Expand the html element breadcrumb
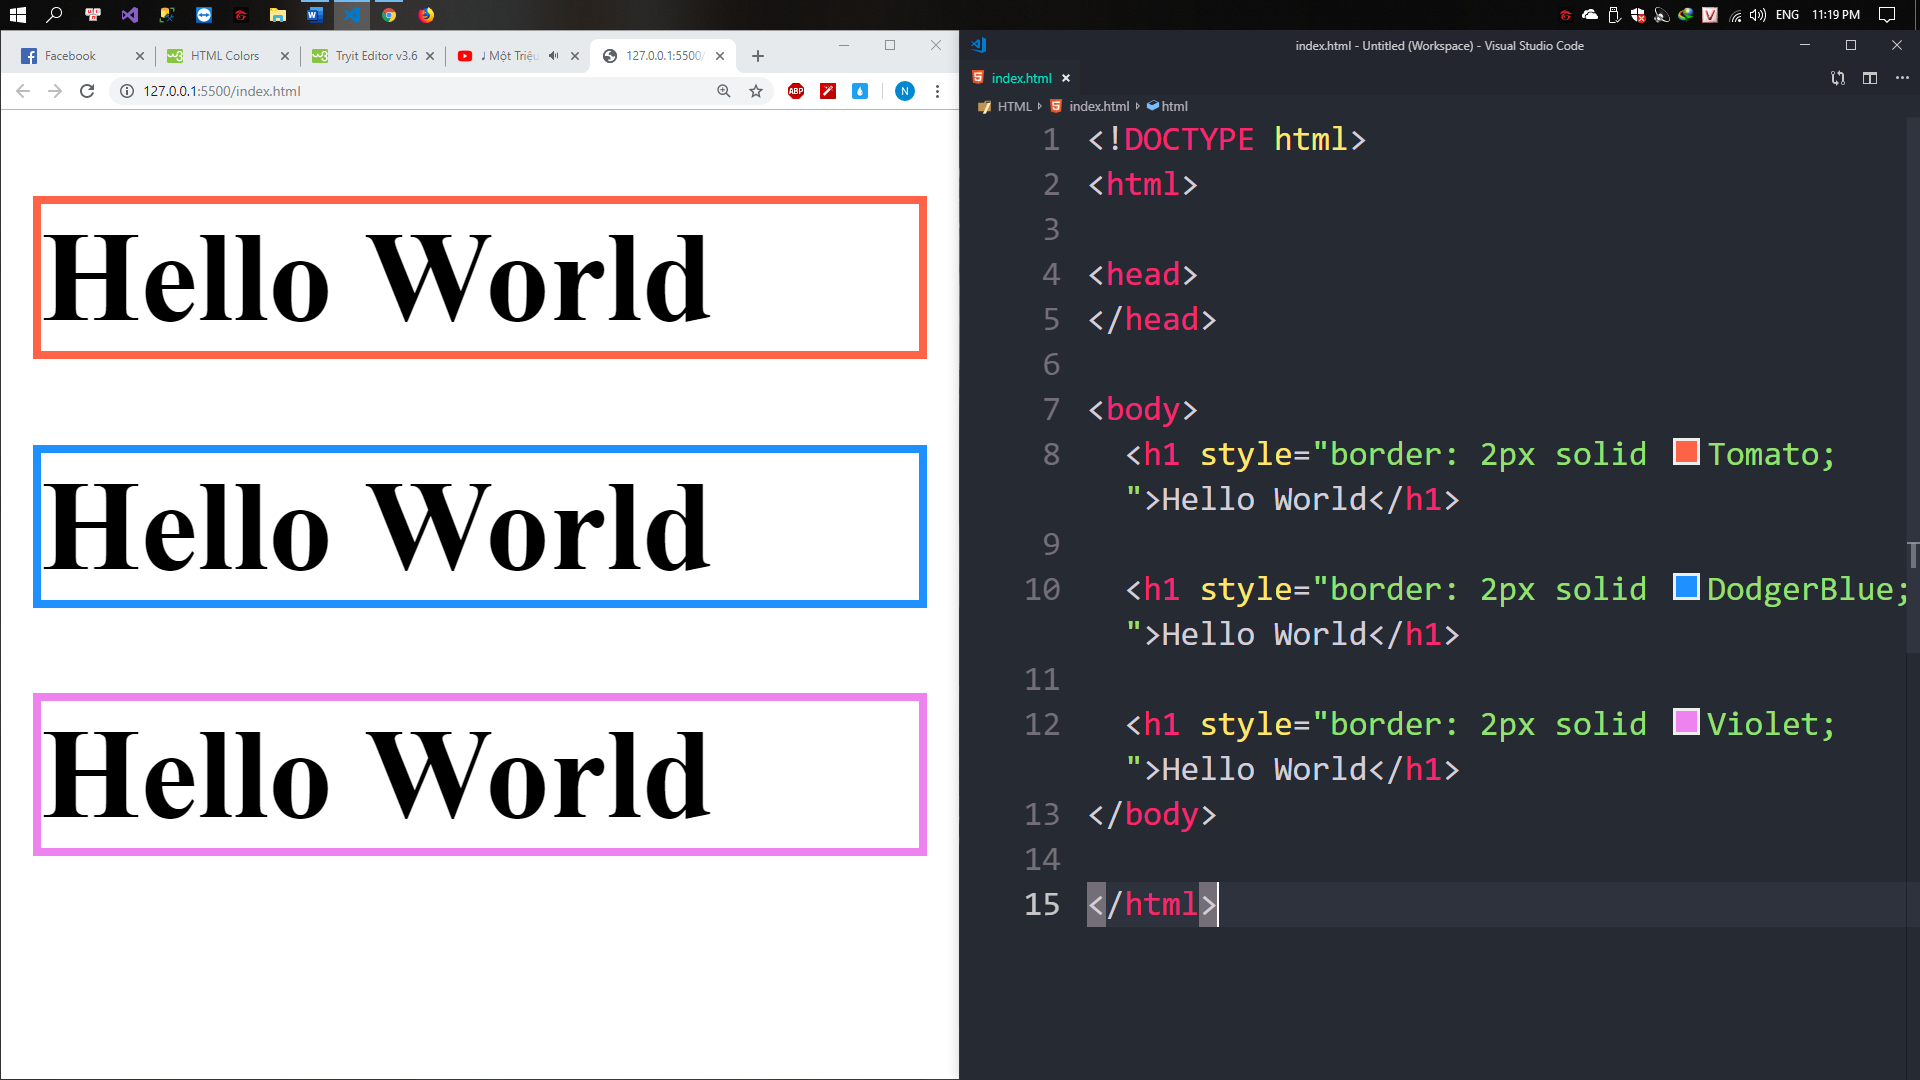 [x=1174, y=106]
